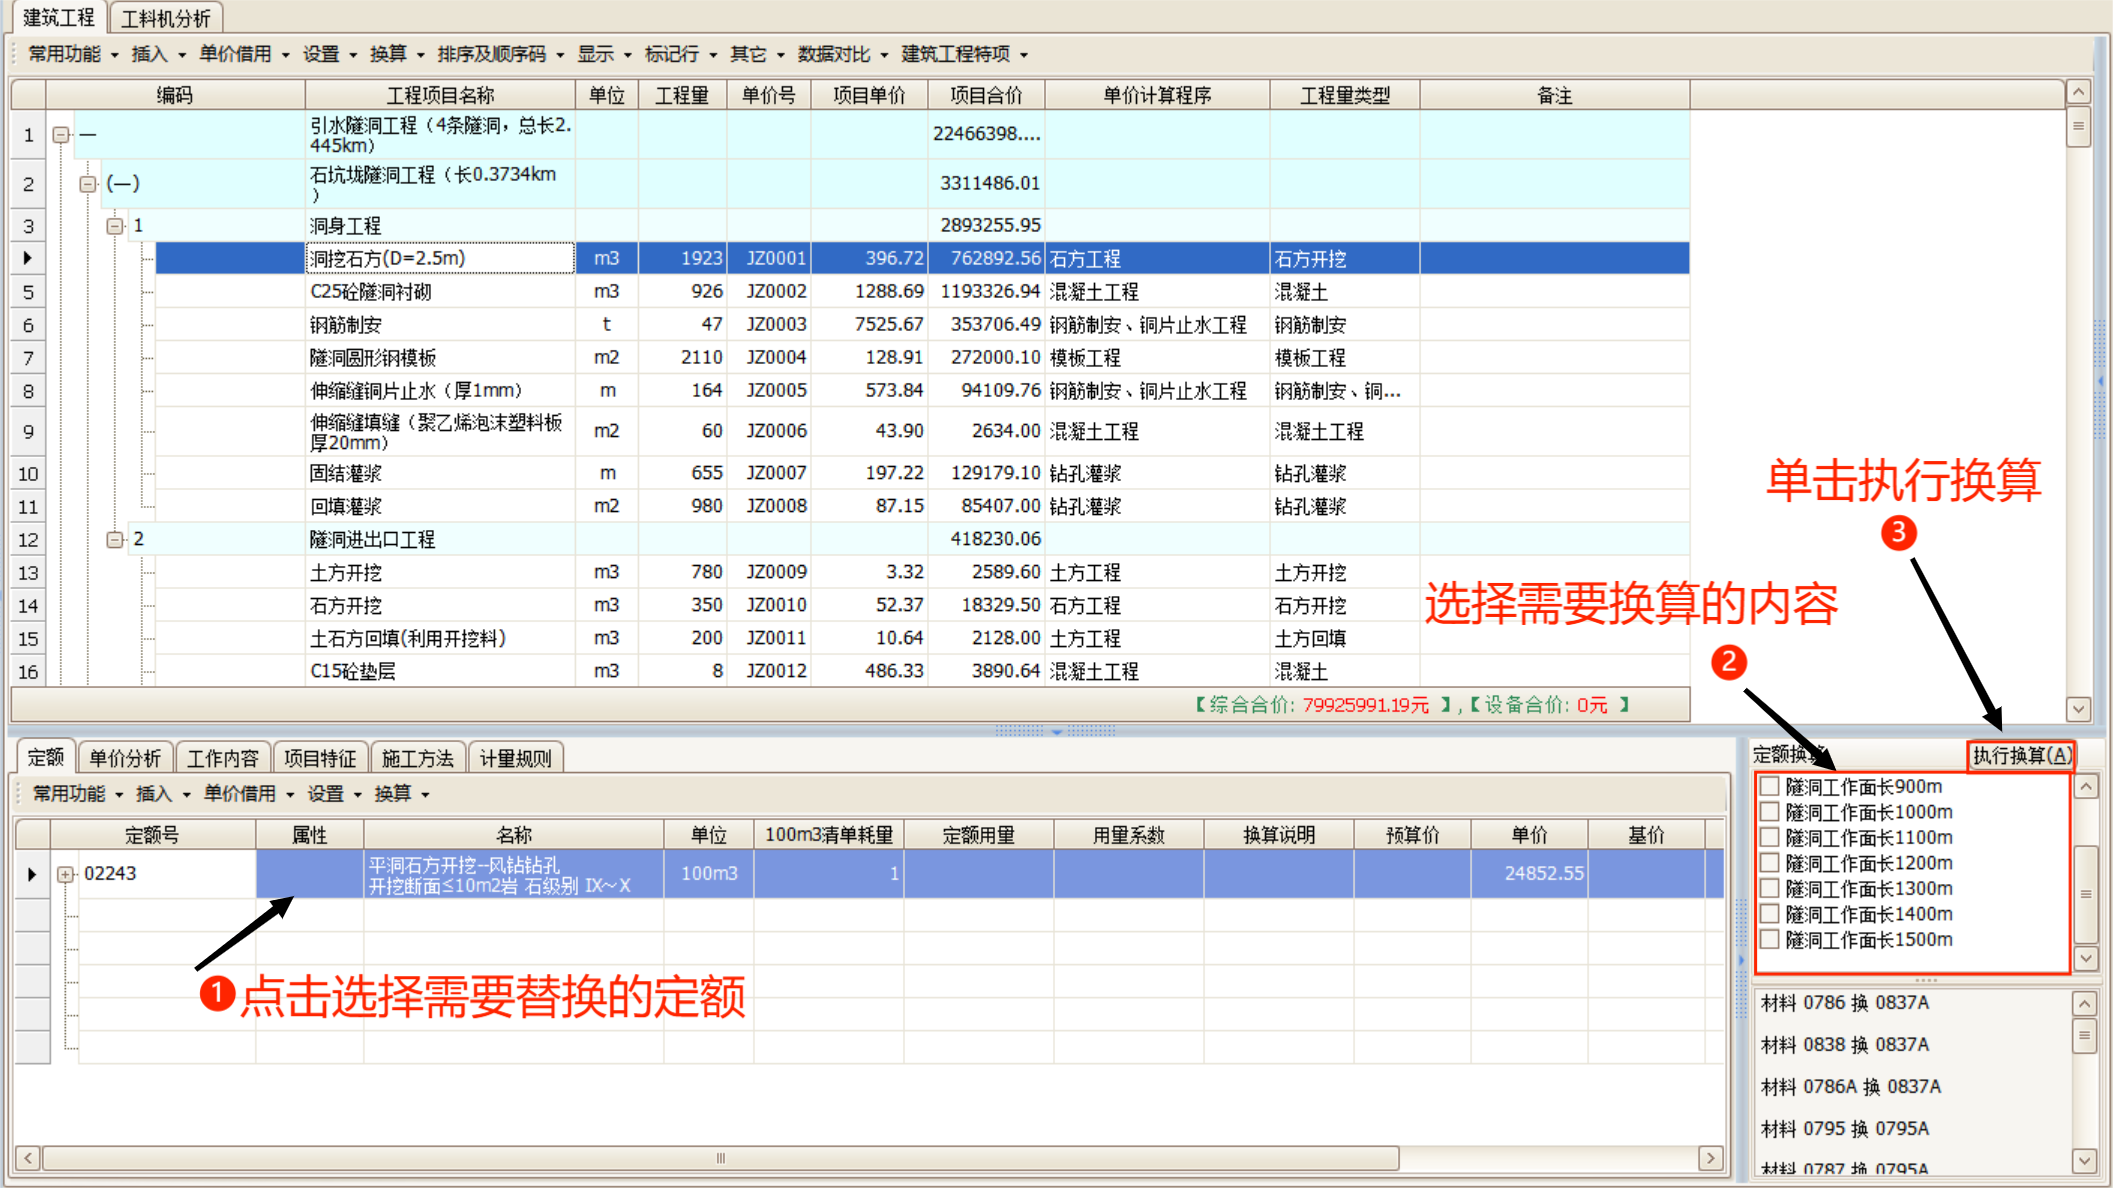Check 隧洞工作面长900m option
2113x1188 pixels.
(x=1770, y=786)
